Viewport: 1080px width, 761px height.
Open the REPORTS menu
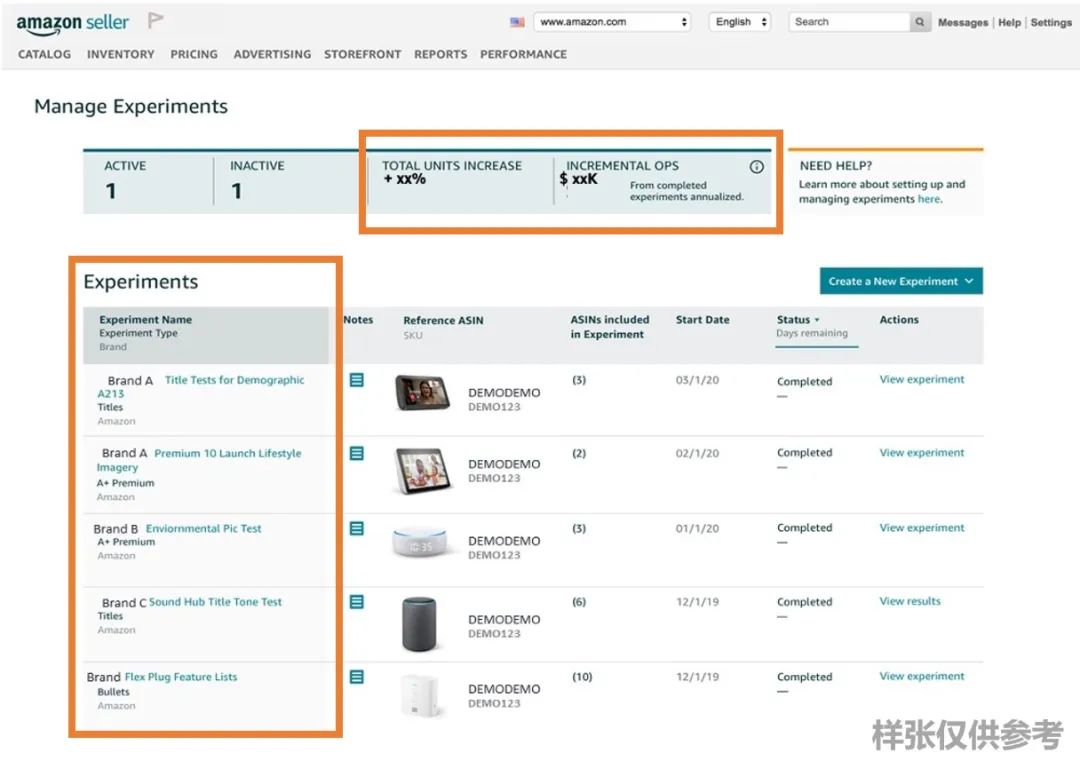point(440,55)
